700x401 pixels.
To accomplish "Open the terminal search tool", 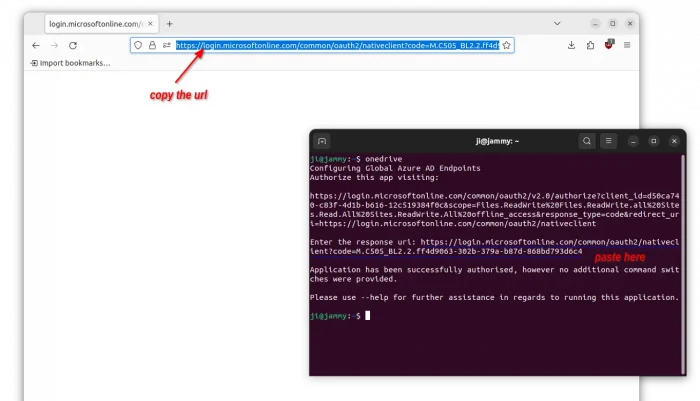I will 587,141.
